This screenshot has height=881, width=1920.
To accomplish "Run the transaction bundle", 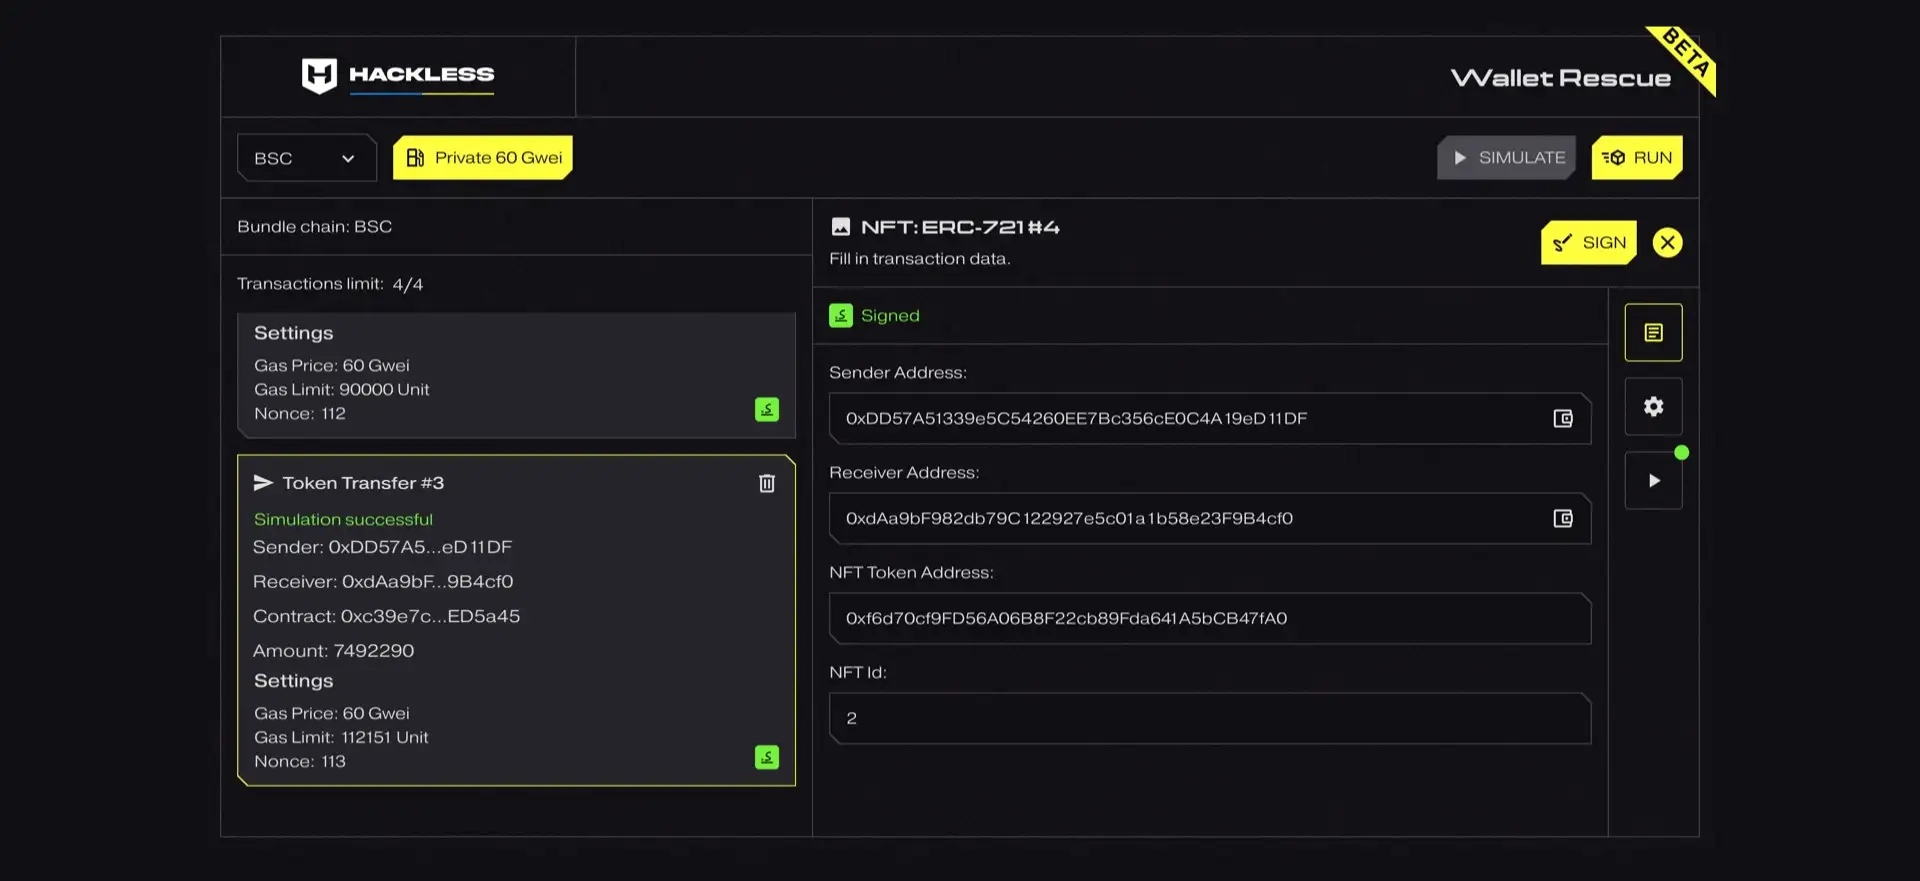I will [x=1636, y=158].
